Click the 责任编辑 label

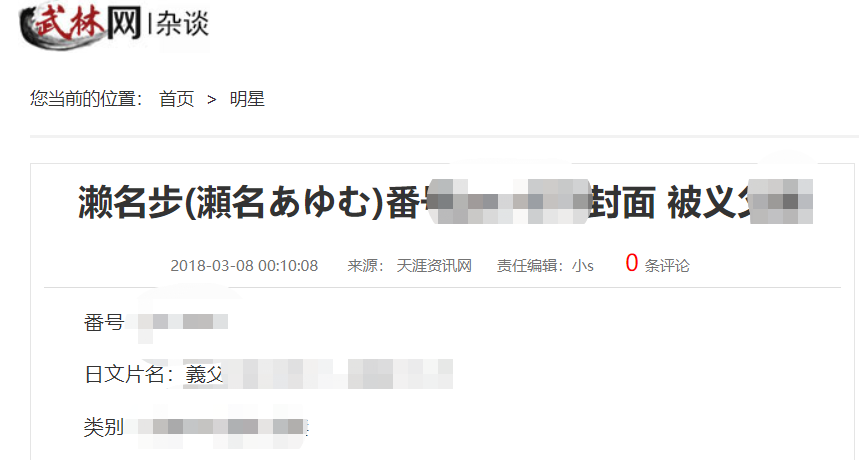pos(530,266)
